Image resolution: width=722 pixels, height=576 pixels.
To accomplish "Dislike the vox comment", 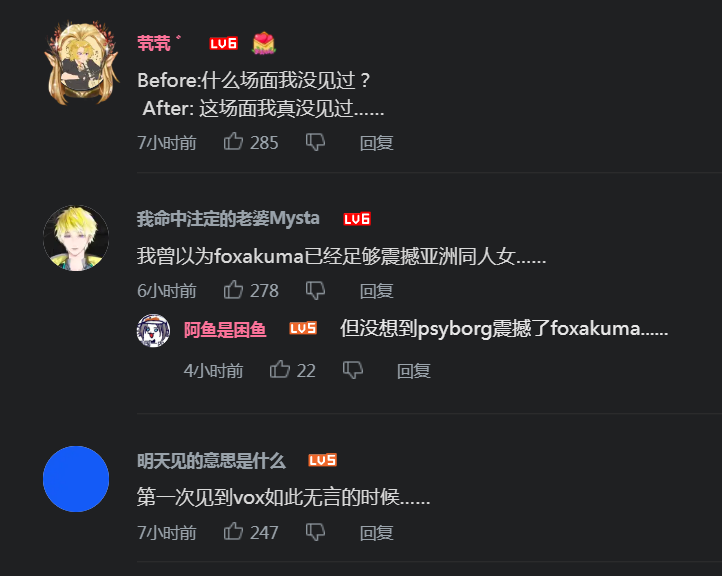I will (x=315, y=532).
